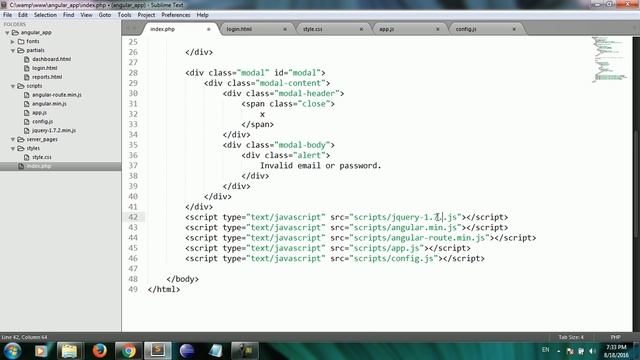This screenshot has height=360, width=640.
Task: Click the angular_app folder icon
Action: [x=15, y=32]
